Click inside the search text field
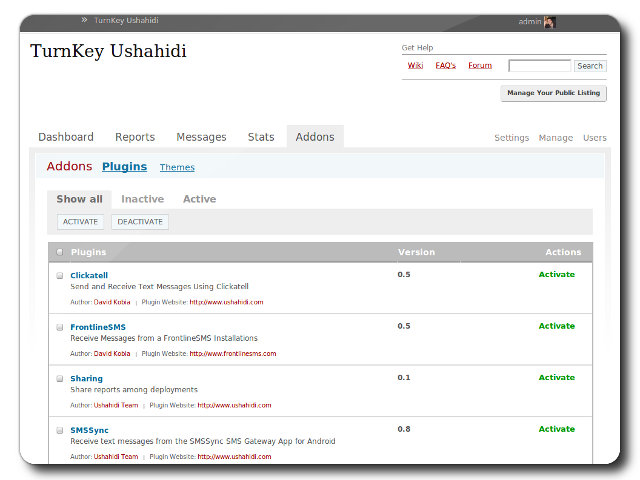 coord(539,66)
